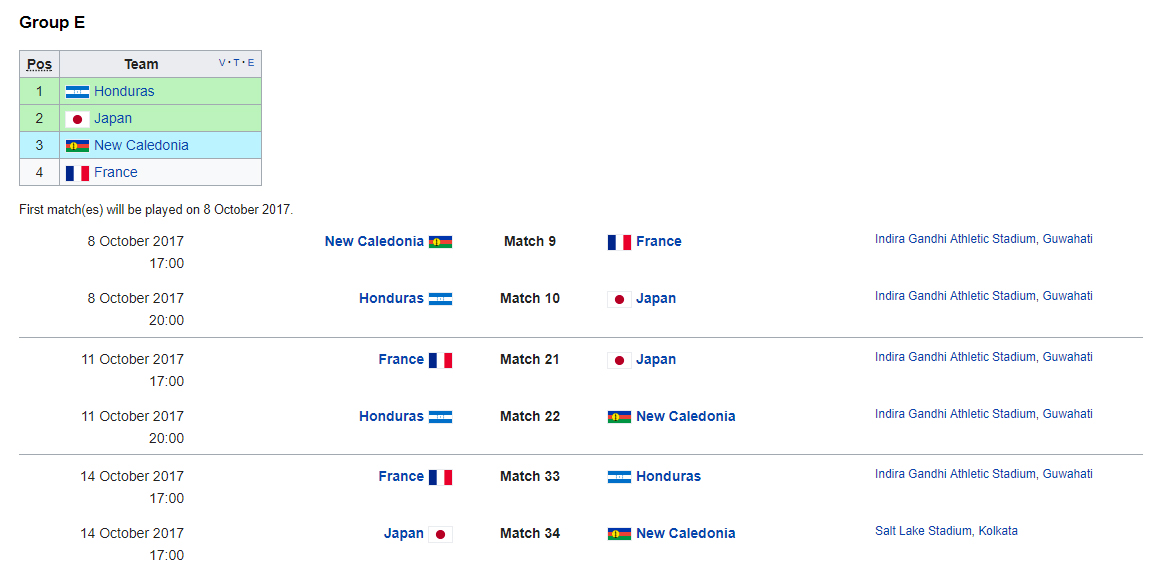Open New Caledonia team link in Match 9
Screen dimensions: 1162x570
[x=374, y=241]
